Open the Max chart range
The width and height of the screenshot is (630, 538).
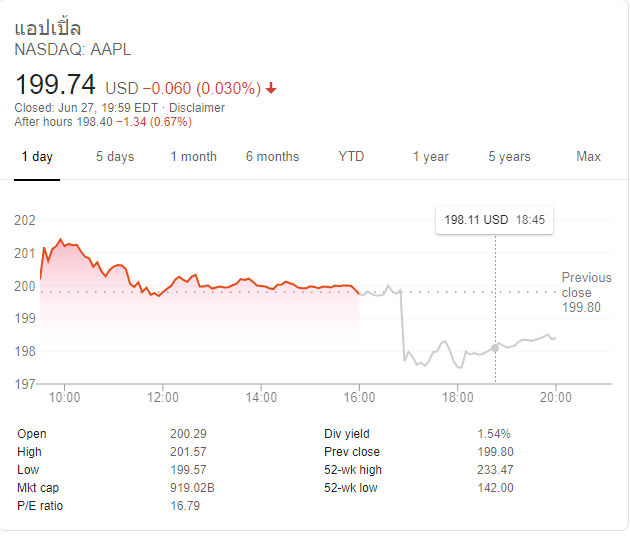(x=589, y=156)
